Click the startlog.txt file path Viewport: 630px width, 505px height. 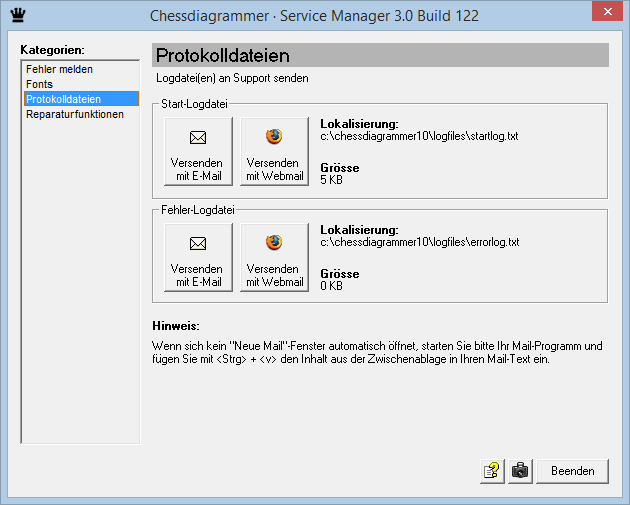pyautogui.click(x=419, y=136)
